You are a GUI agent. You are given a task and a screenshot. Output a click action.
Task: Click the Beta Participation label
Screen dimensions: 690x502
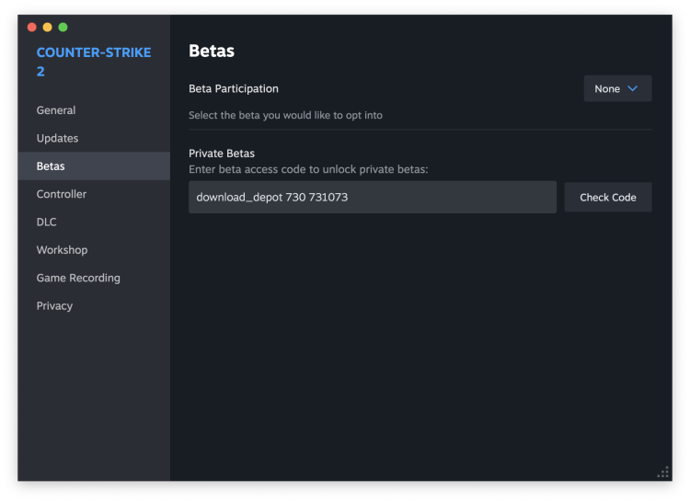[233, 89]
